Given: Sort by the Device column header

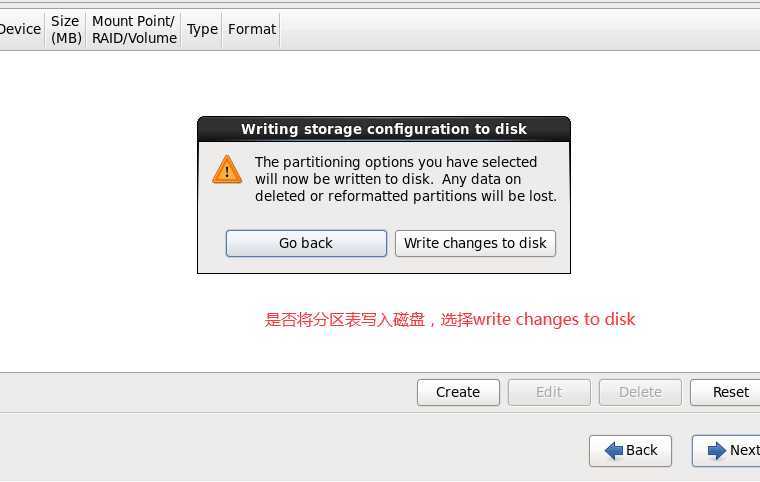Looking at the screenshot, I should point(21,30).
